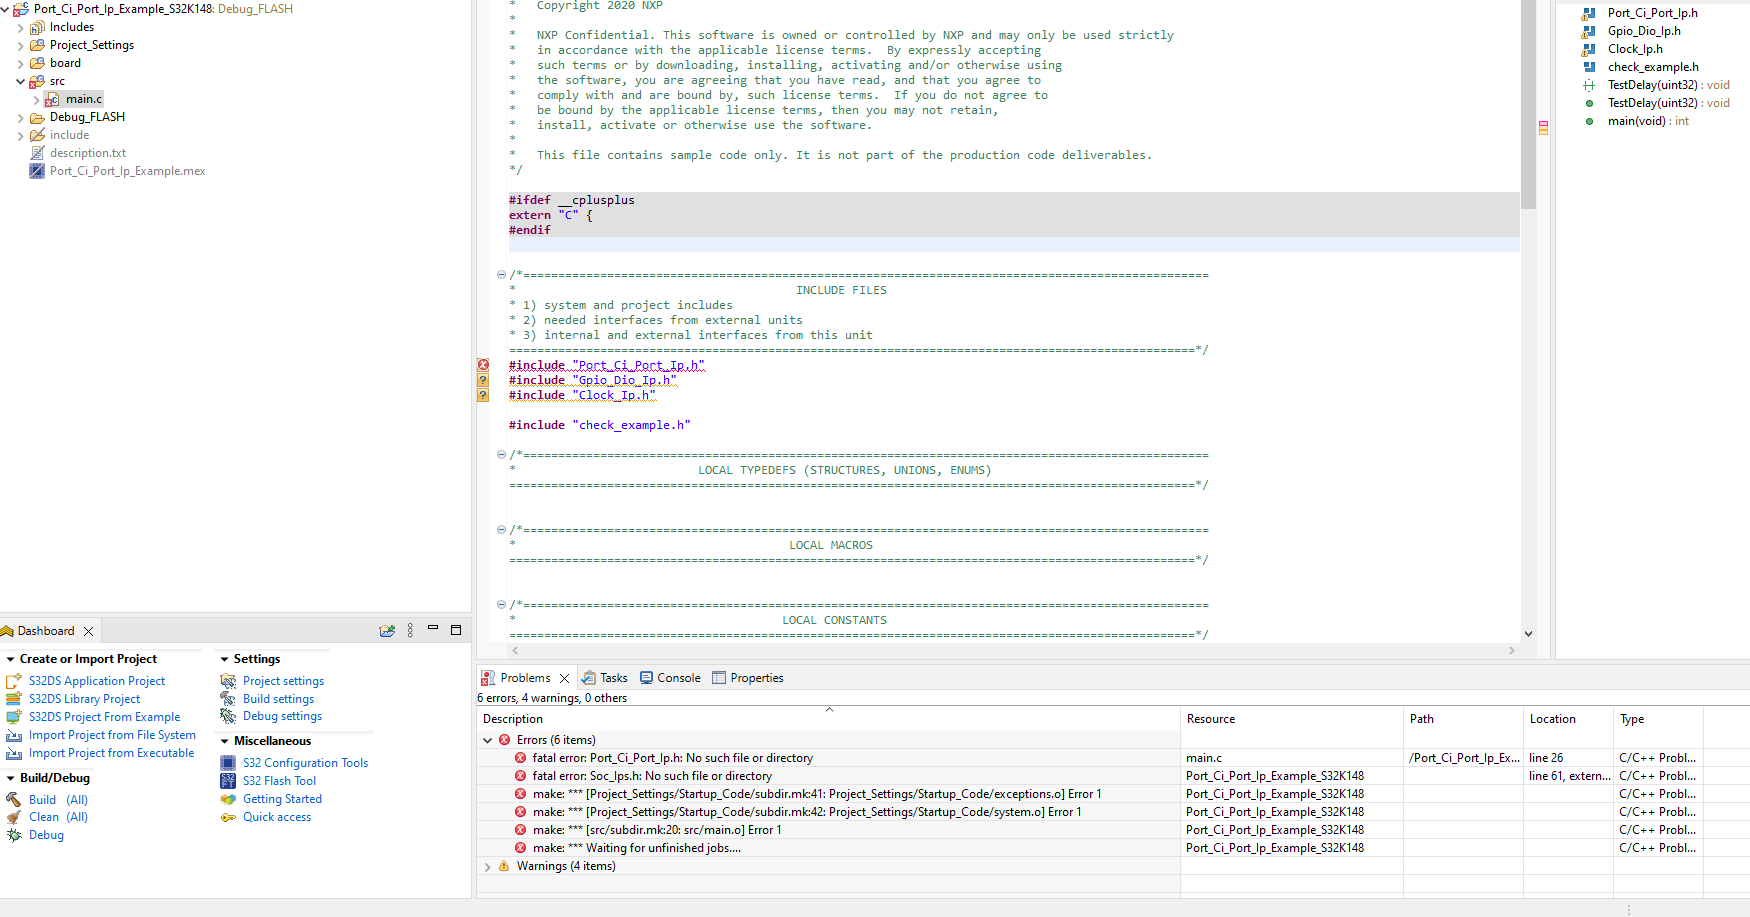Open Project settings link
This screenshot has width=1750, height=917.
(283, 681)
